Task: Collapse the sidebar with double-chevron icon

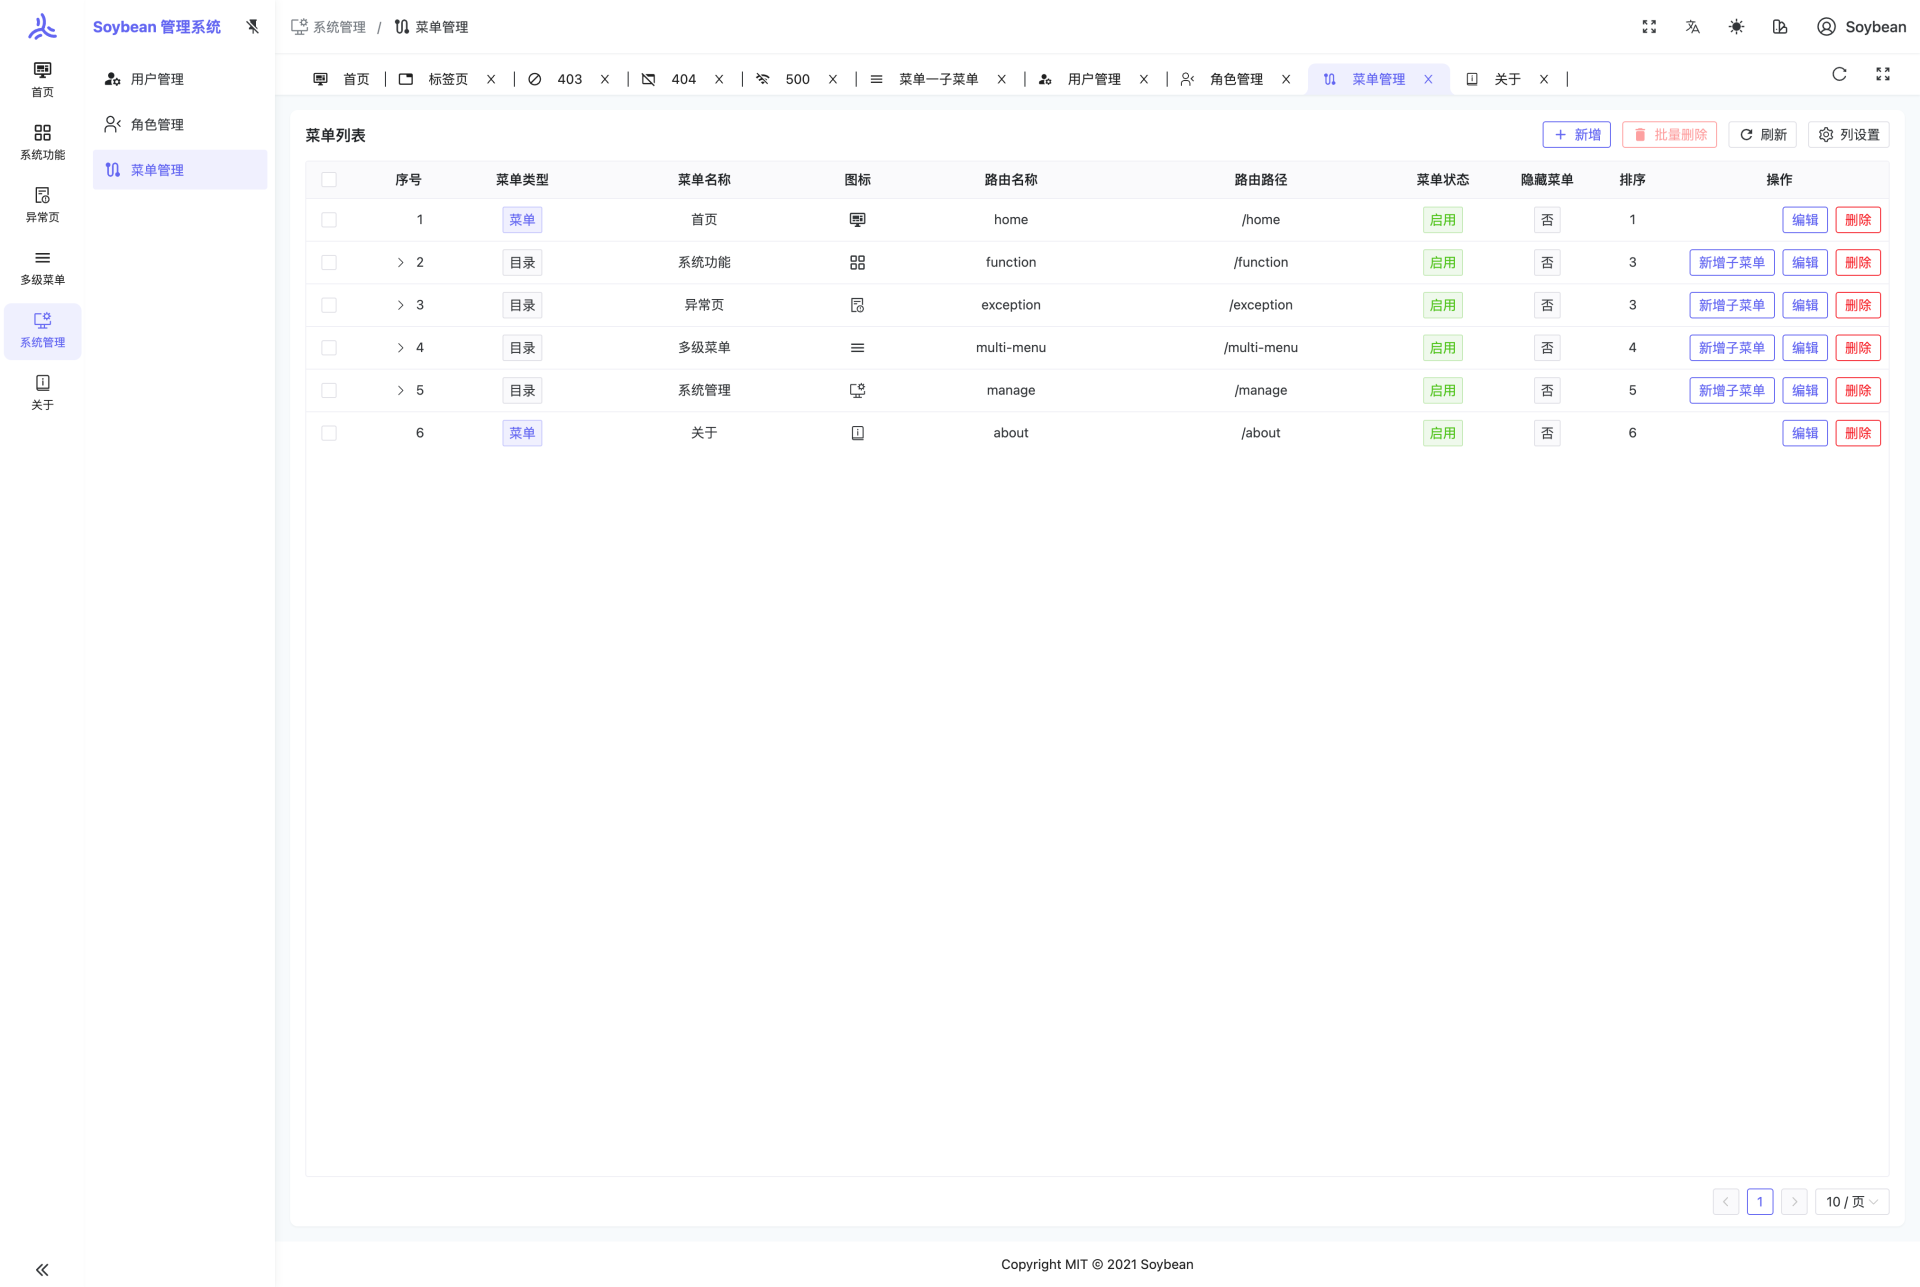Action: point(42,1270)
